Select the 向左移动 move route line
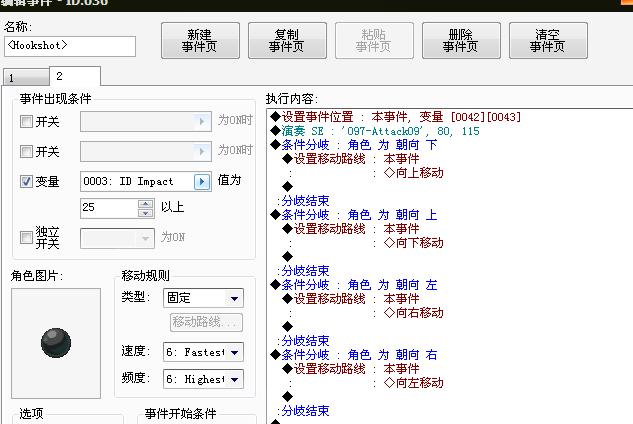 pyautogui.click(x=414, y=382)
